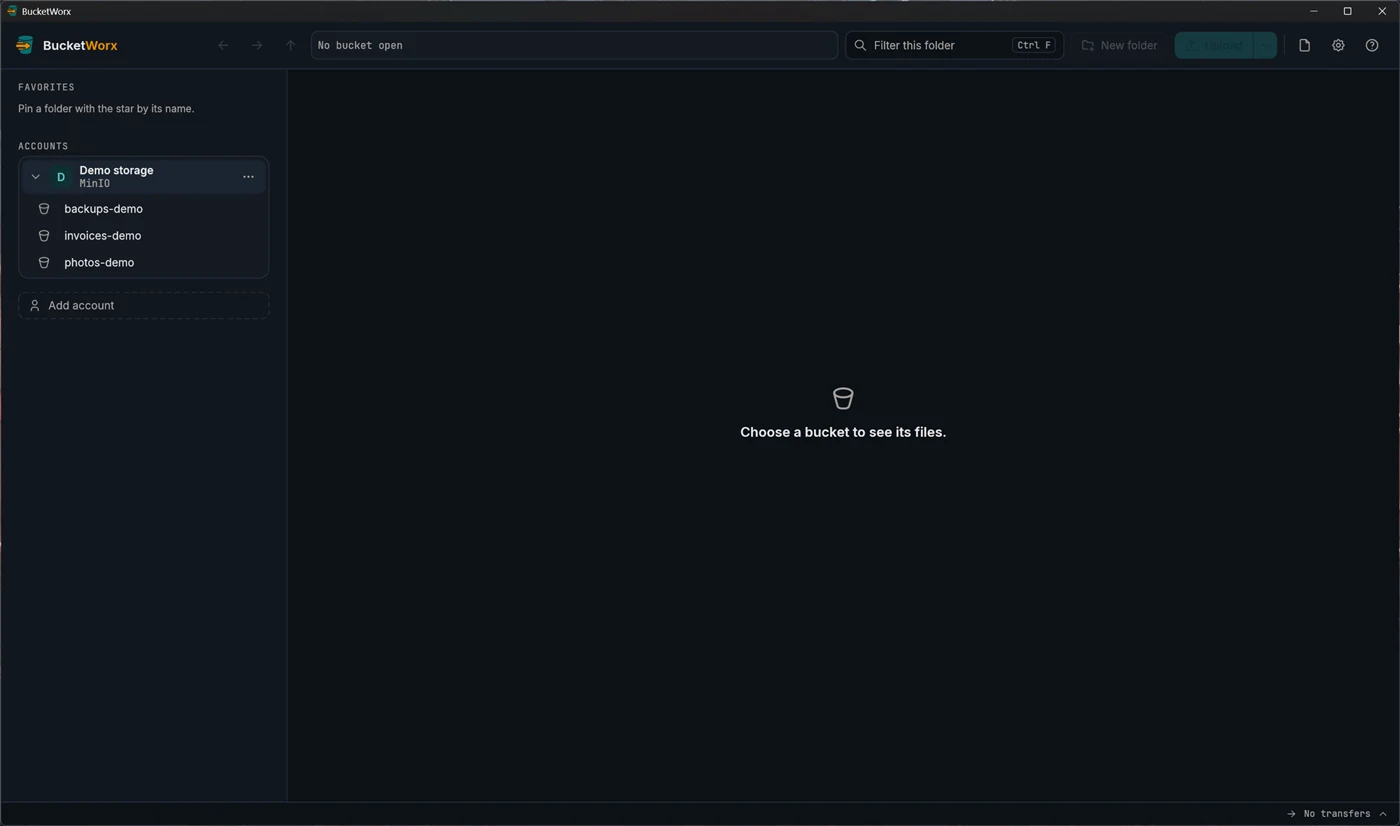Click the New folder button

coord(1119,45)
